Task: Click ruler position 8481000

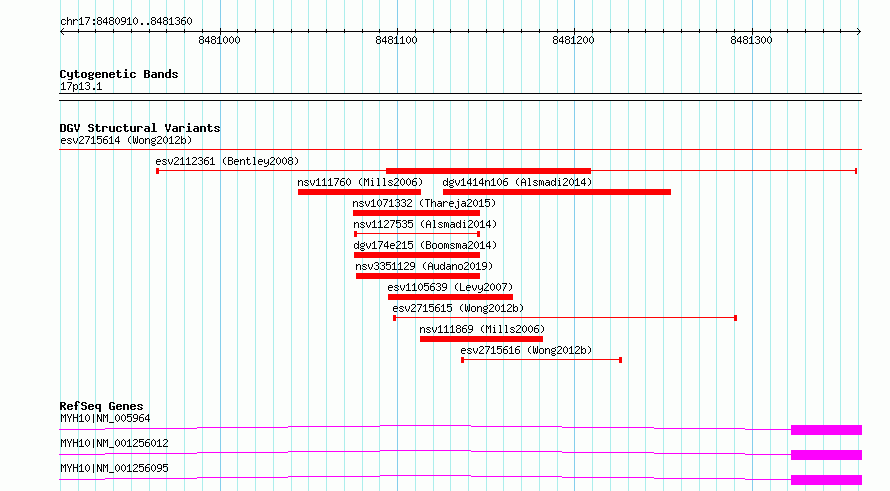Action: [219, 40]
